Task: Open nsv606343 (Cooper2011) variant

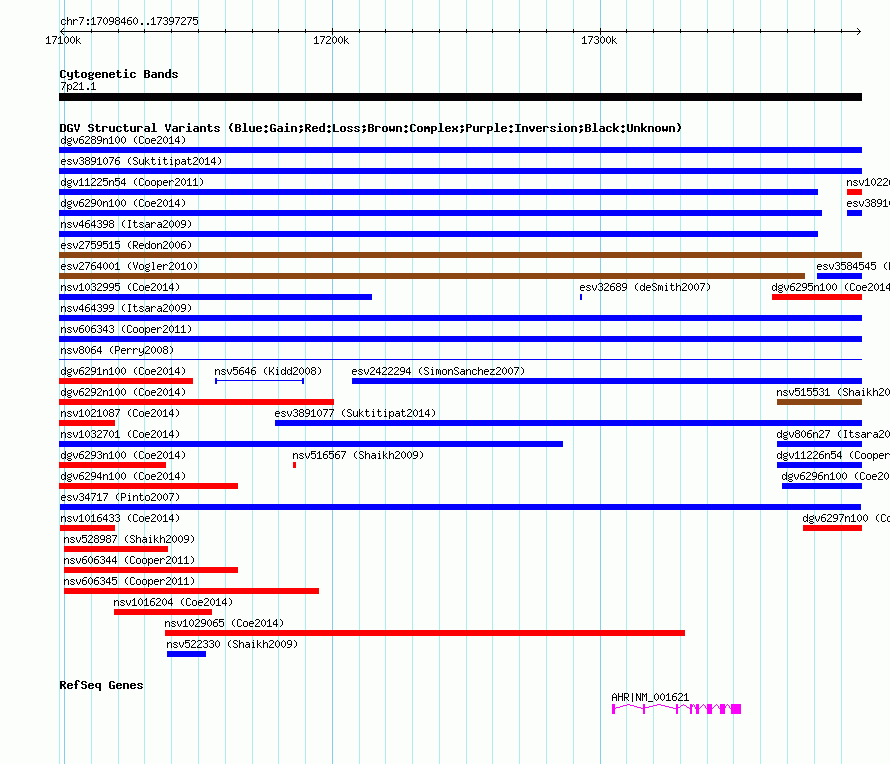Action: (126, 329)
